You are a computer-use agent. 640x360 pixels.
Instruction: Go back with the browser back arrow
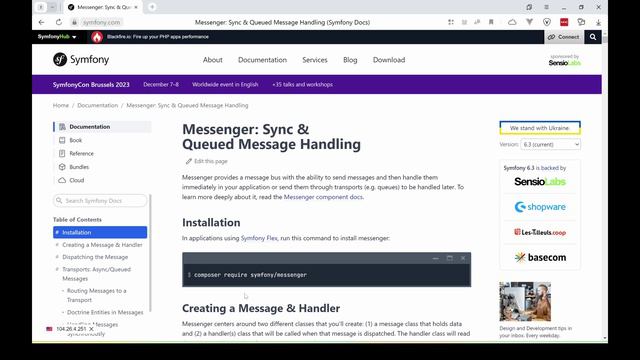coord(41,22)
